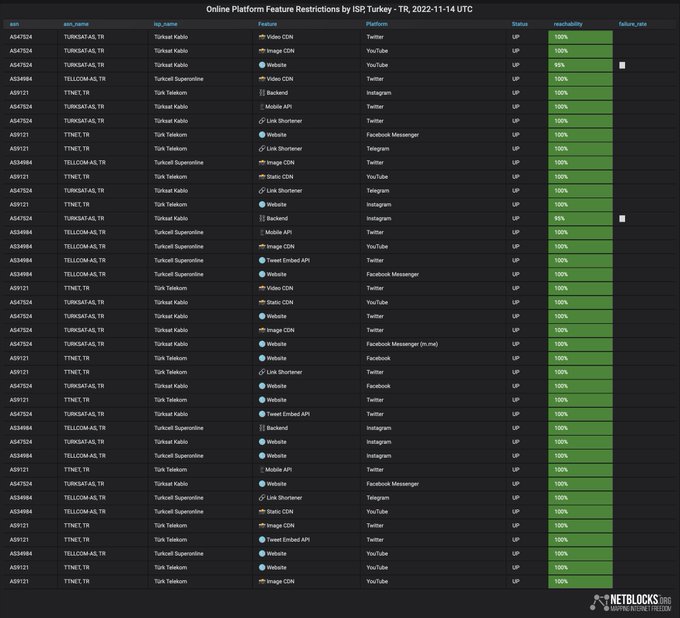Click Website icon in Turkcell Superonline YouTube row
Image resolution: width=680 pixels, height=618 pixels.
[262, 554]
